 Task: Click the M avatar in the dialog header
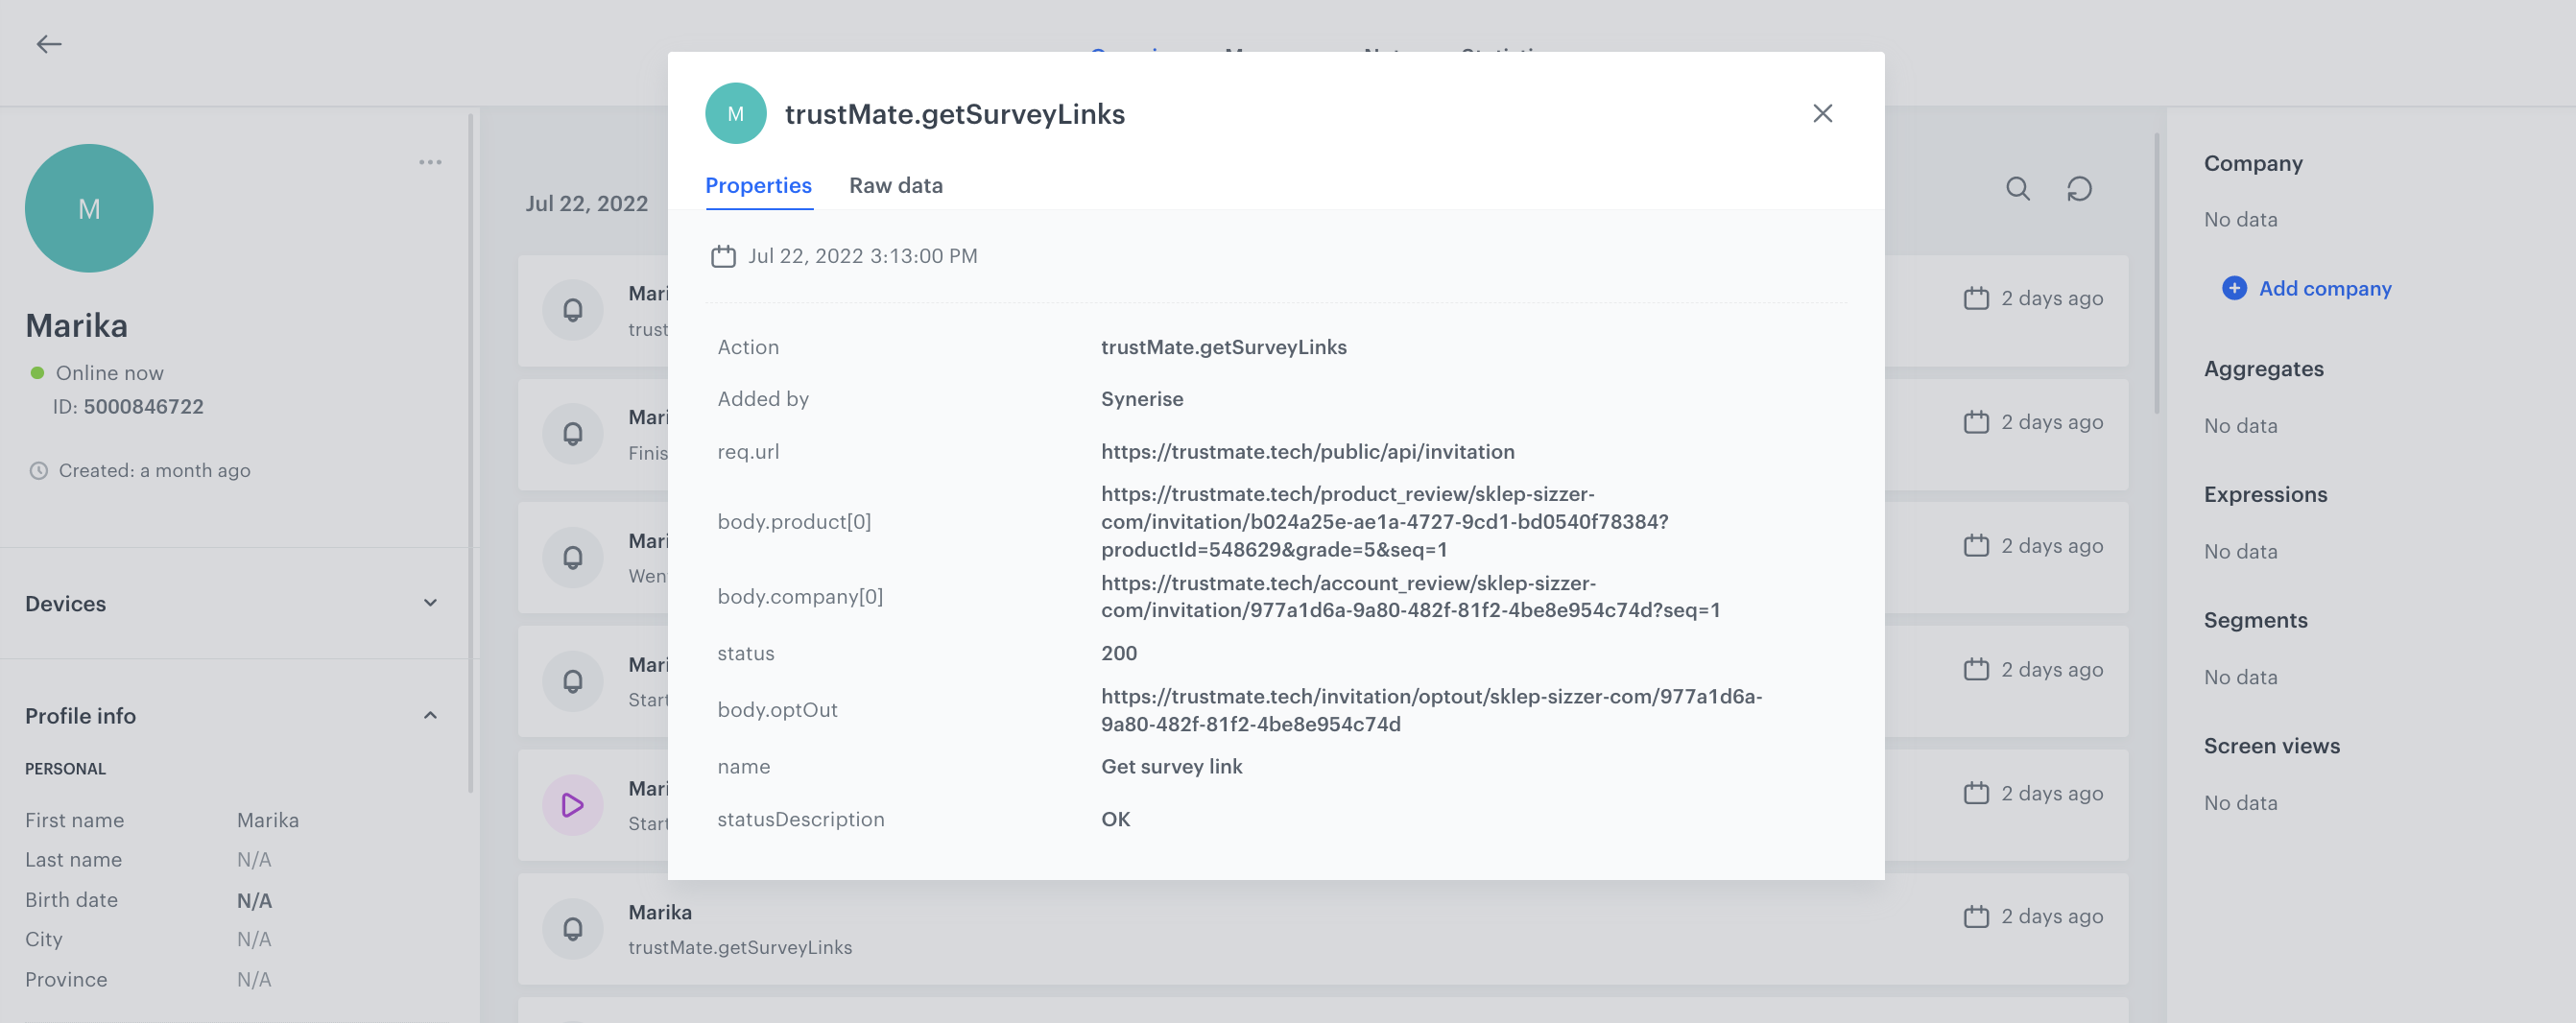click(736, 113)
